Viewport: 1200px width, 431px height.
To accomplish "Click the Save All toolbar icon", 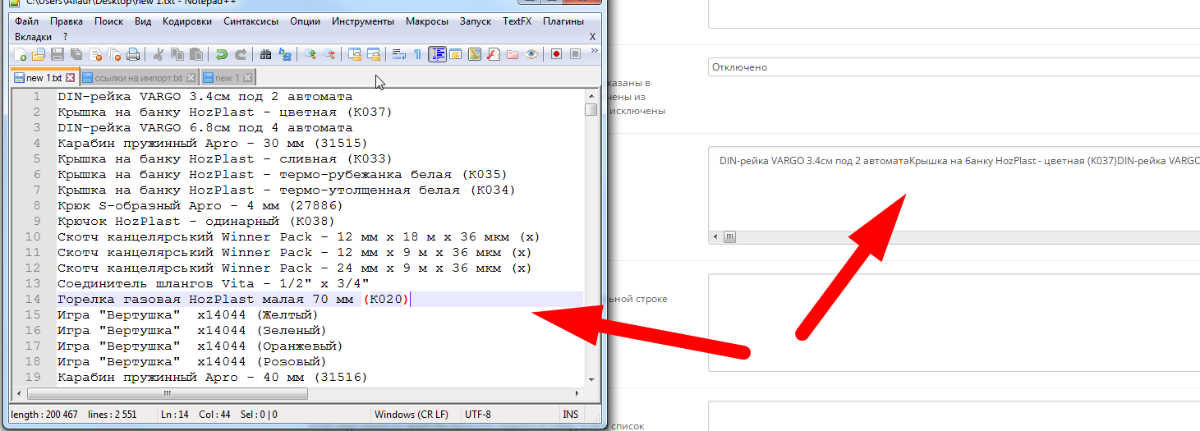I will 76,54.
